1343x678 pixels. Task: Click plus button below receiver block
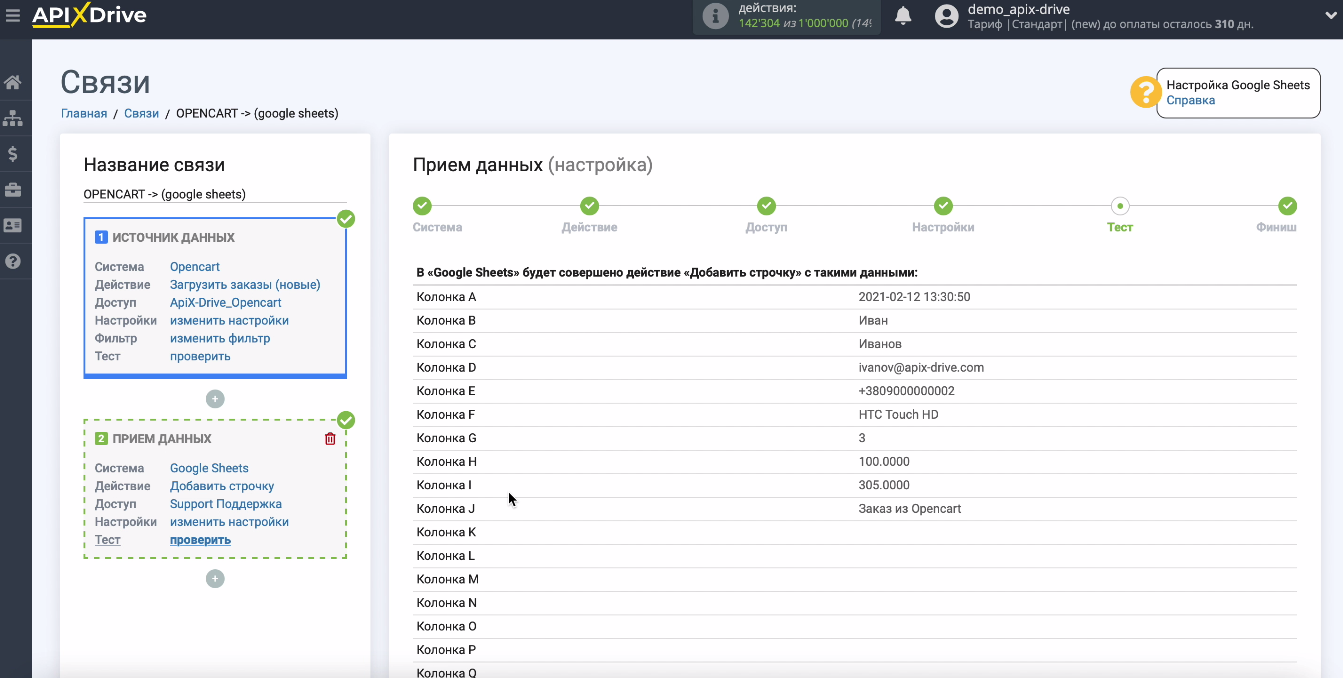[215, 579]
